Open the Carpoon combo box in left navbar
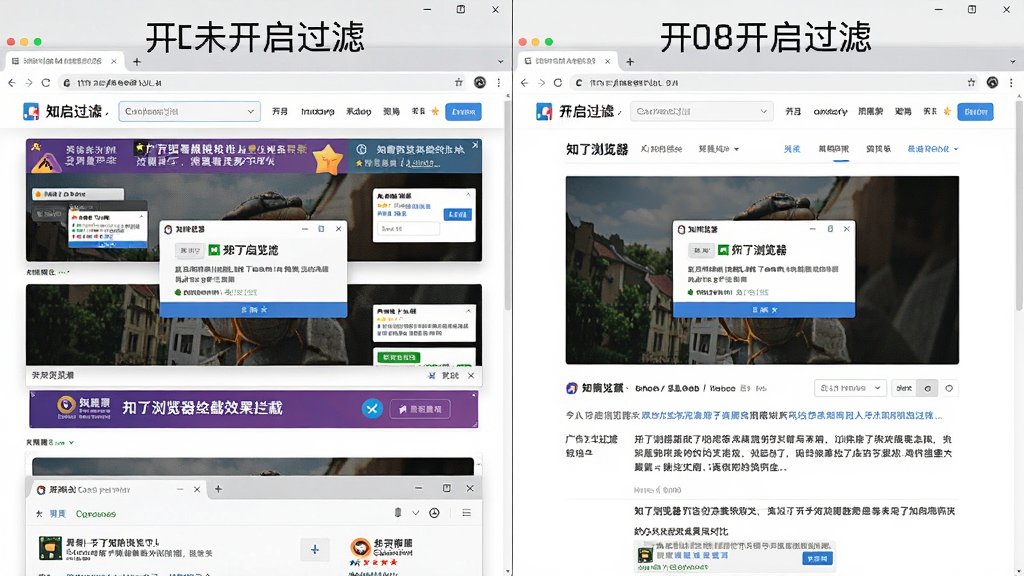1024x576 pixels. (189, 112)
